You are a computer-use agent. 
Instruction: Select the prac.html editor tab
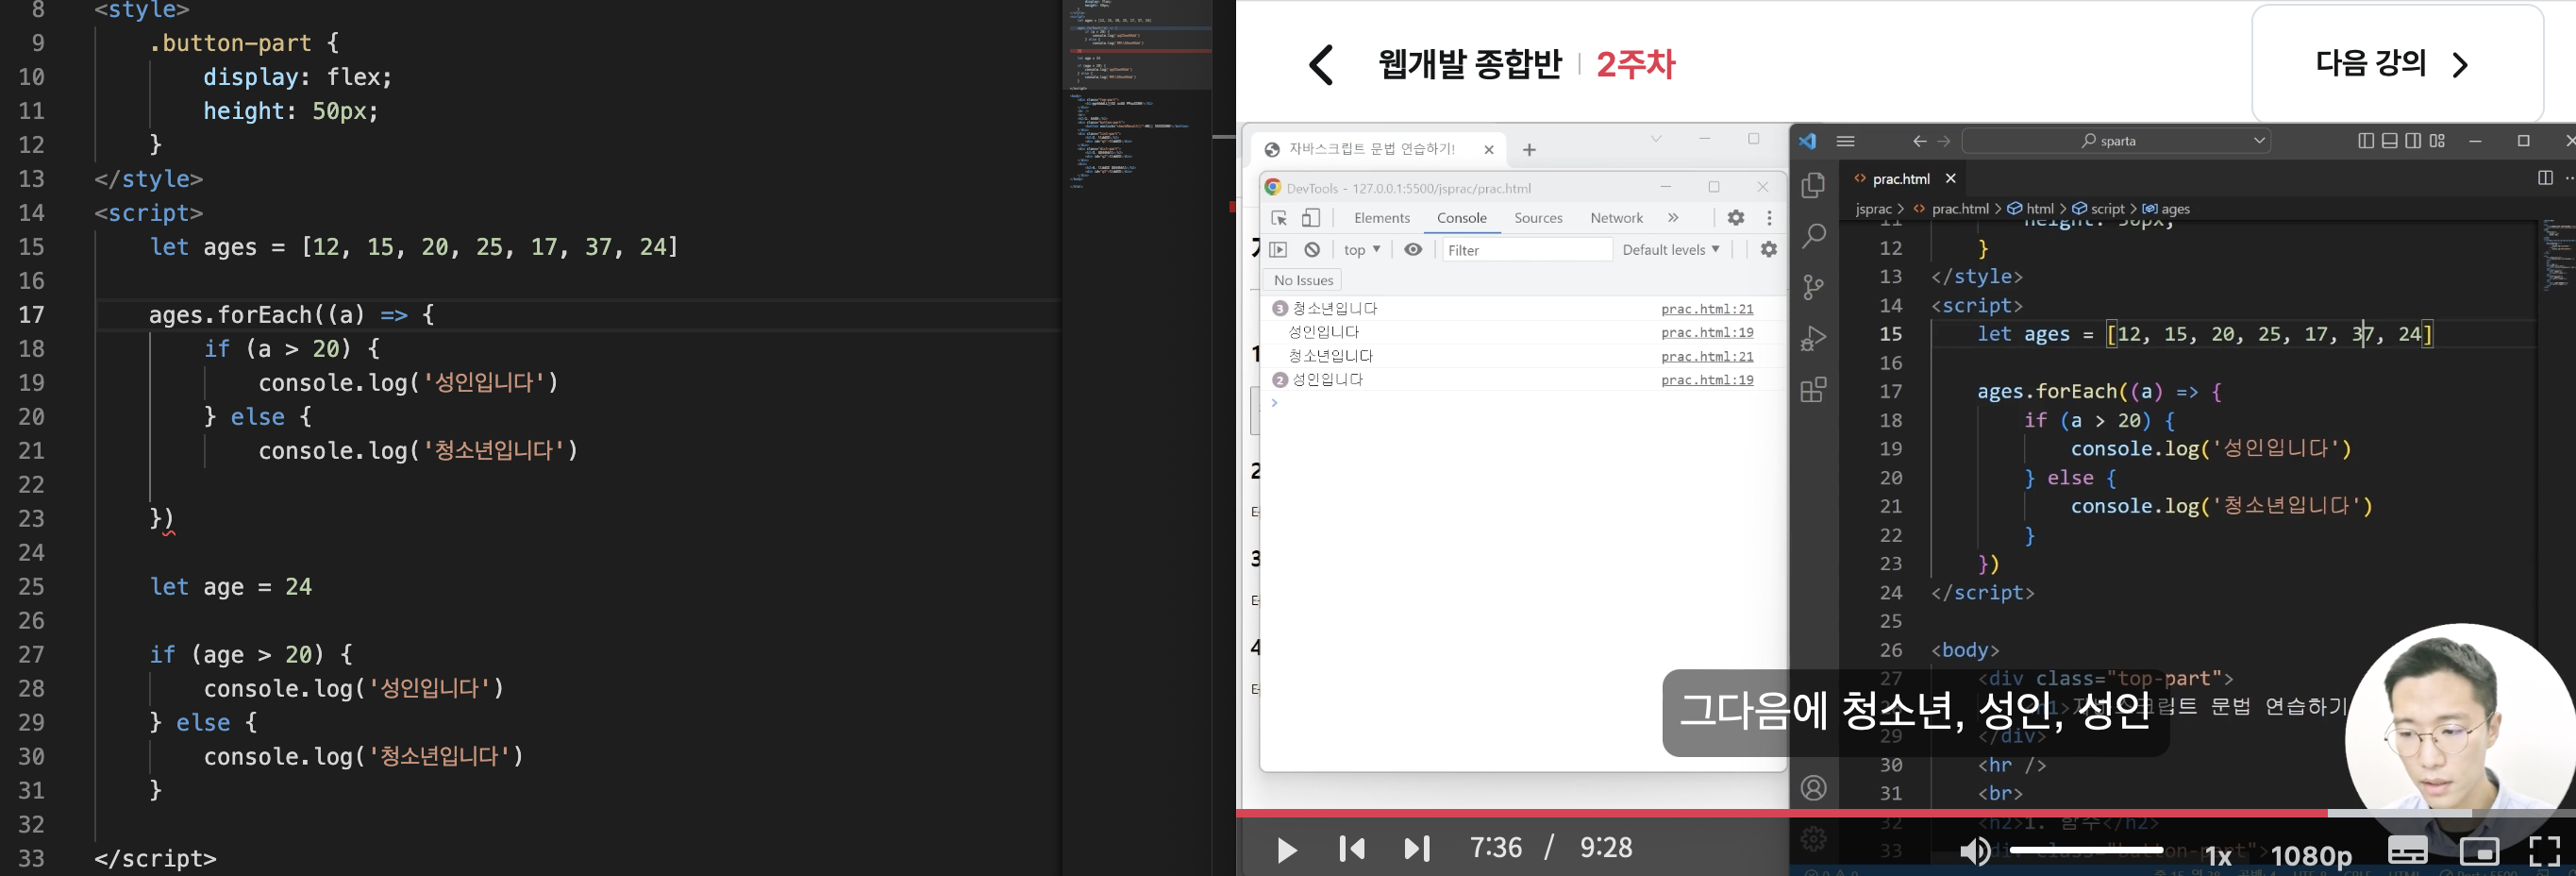[x=1900, y=178]
